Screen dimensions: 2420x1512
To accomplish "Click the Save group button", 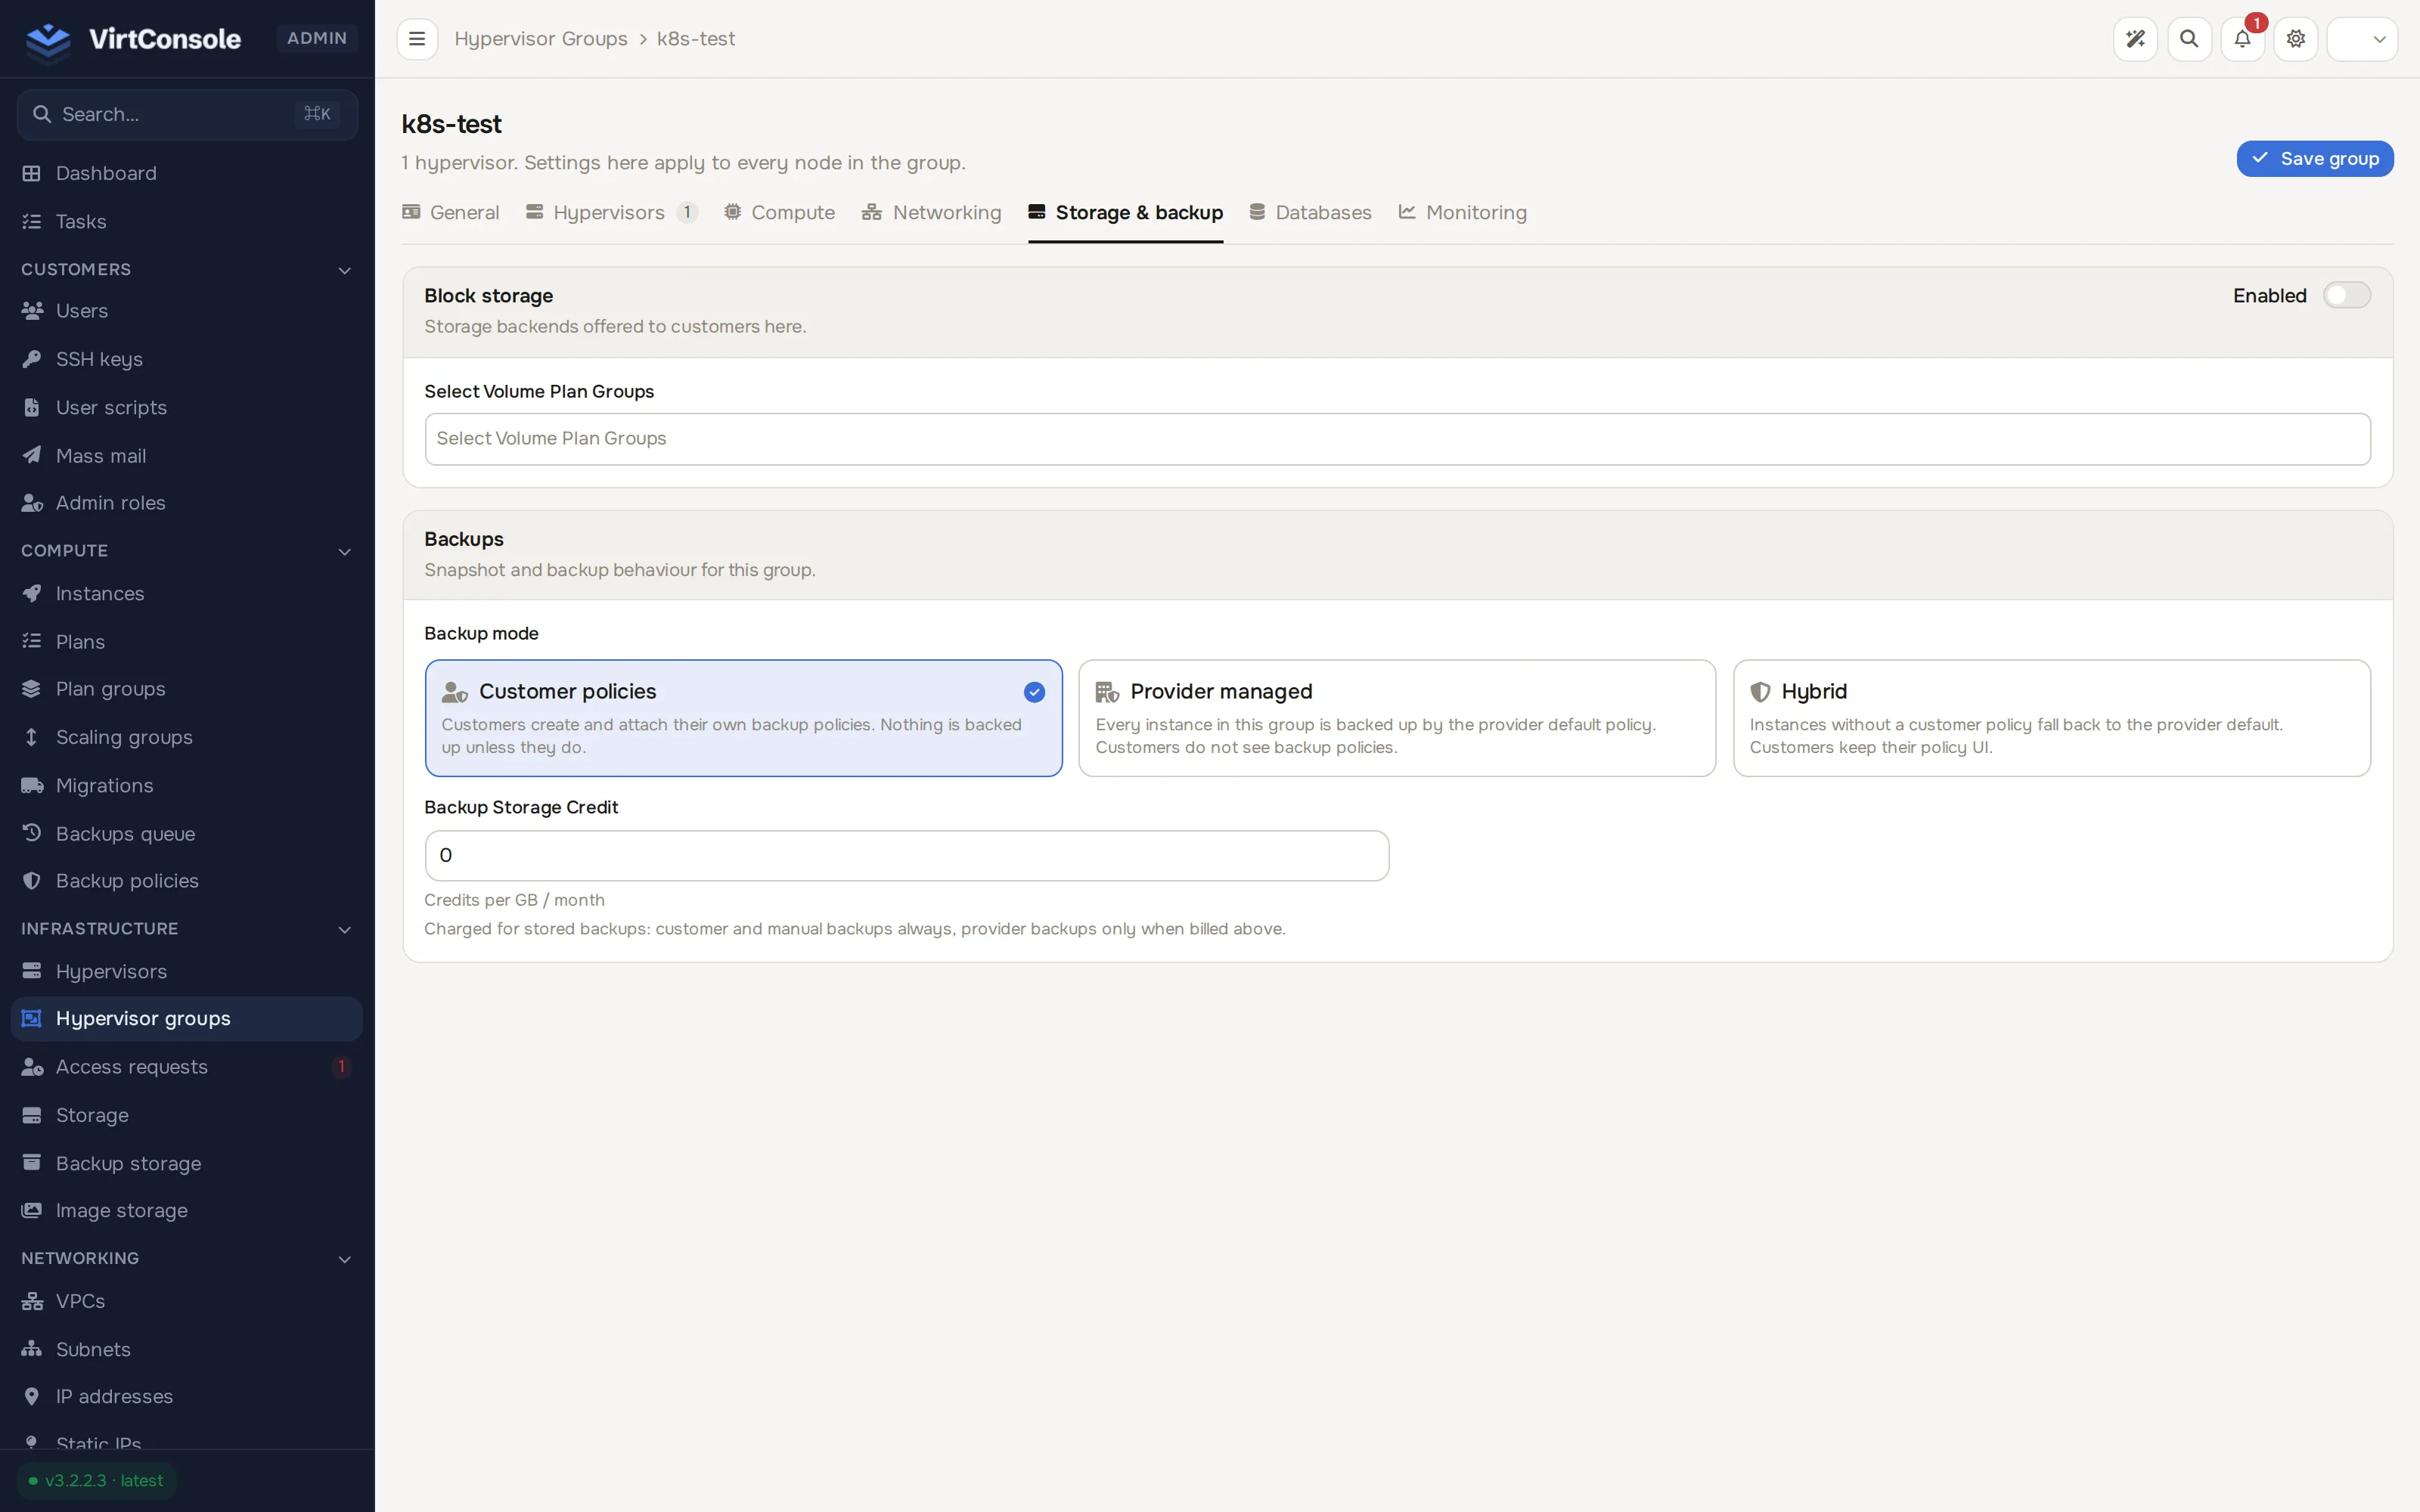I will 2314,159.
